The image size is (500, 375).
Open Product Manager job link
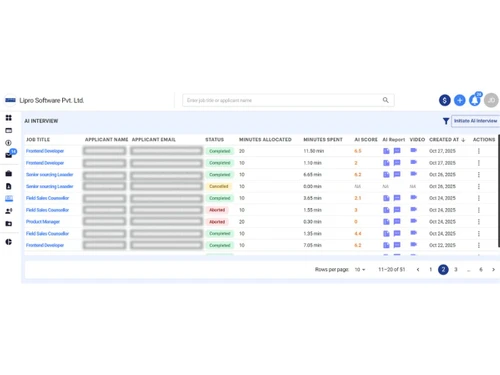(43, 222)
